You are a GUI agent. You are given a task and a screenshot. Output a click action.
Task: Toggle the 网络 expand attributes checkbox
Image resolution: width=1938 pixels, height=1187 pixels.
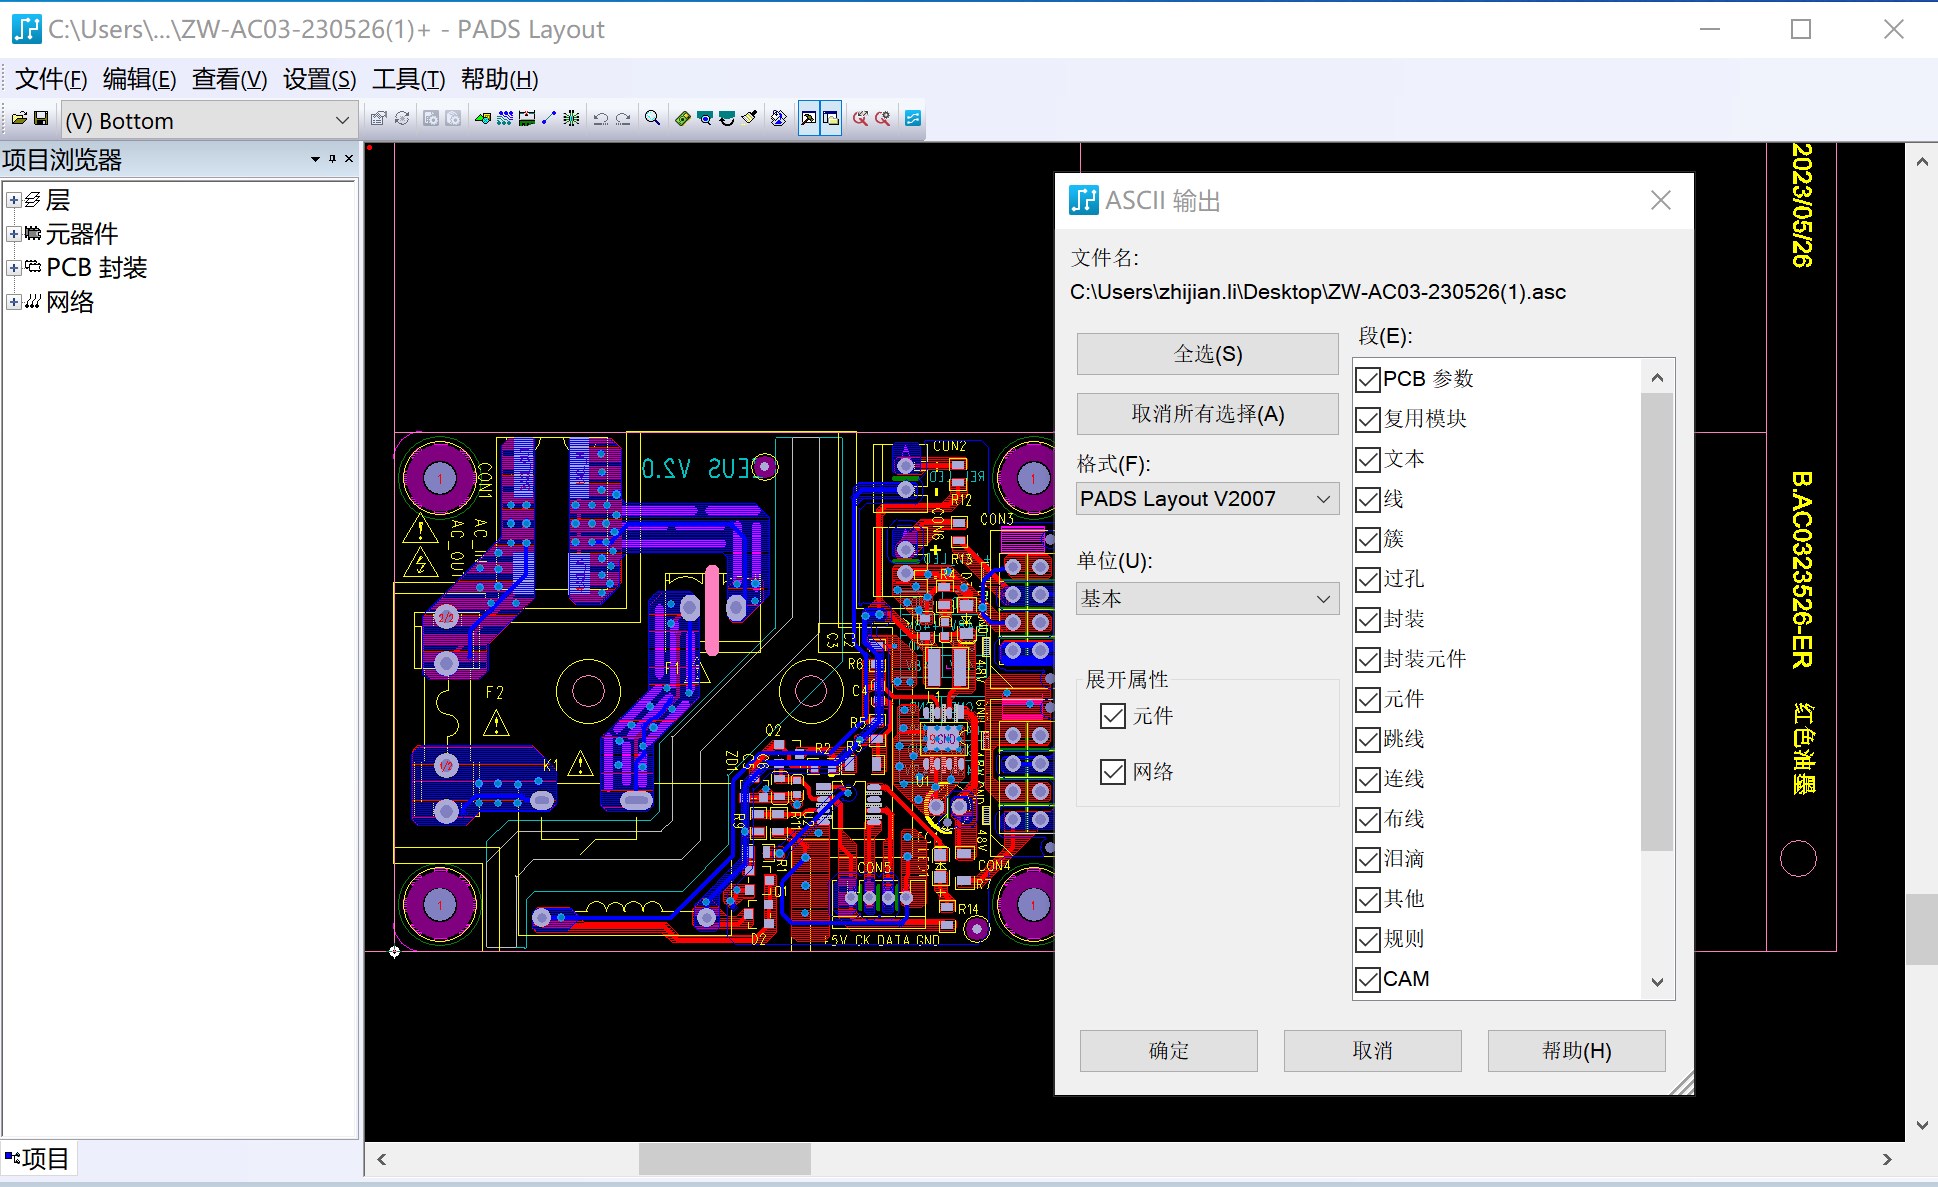pyautogui.click(x=1112, y=772)
